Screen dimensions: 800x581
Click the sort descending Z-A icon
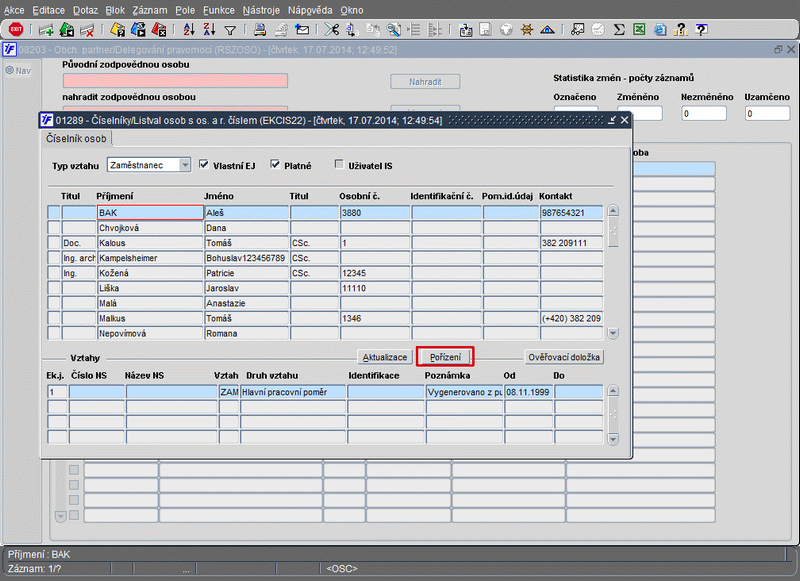point(209,30)
